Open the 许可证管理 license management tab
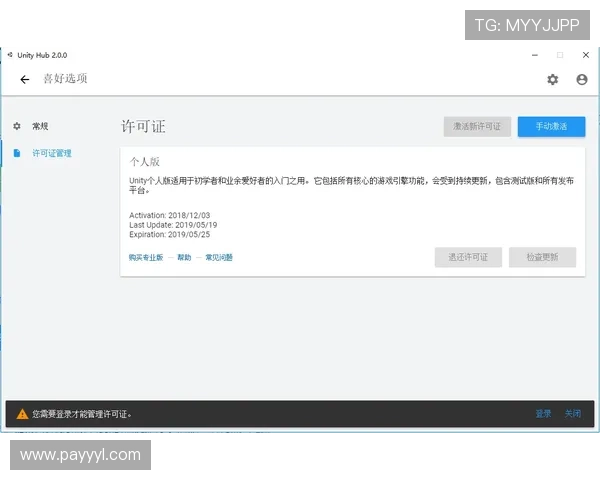This screenshot has height=480, width=600. [52, 153]
